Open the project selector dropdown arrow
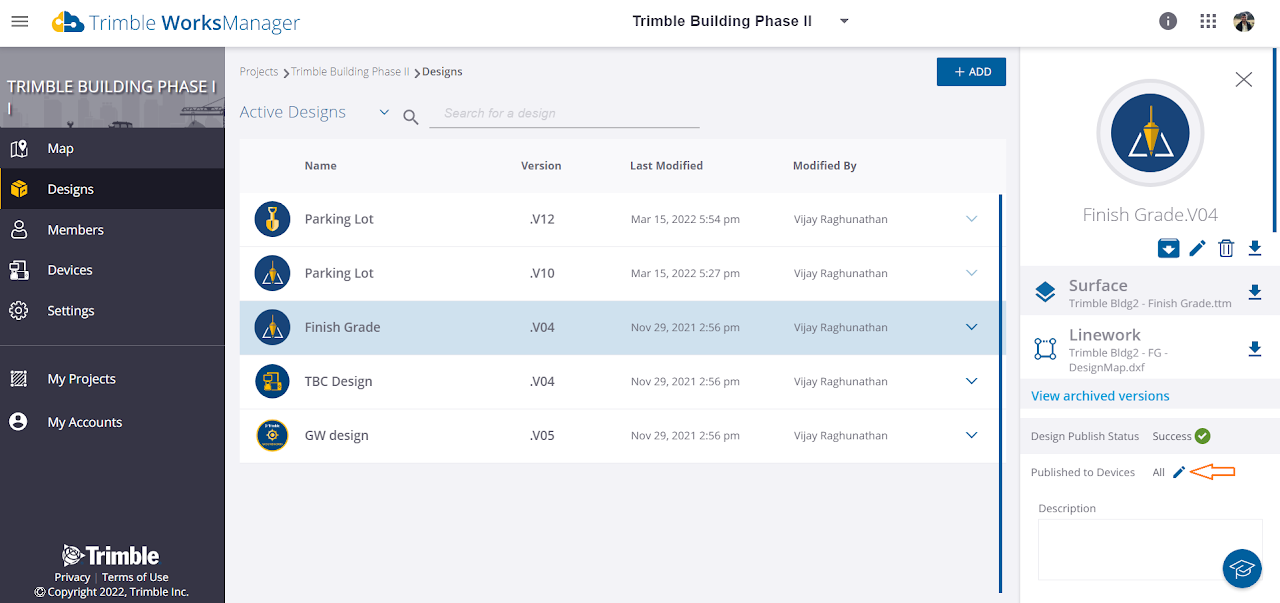This screenshot has width=1280, height=603. point(844,21)
